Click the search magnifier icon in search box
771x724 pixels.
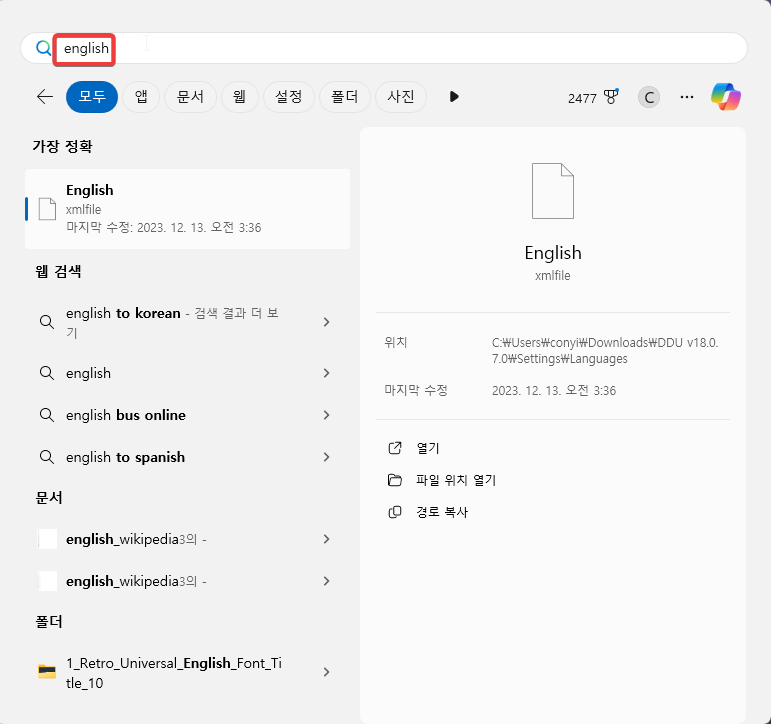point(43,48)
